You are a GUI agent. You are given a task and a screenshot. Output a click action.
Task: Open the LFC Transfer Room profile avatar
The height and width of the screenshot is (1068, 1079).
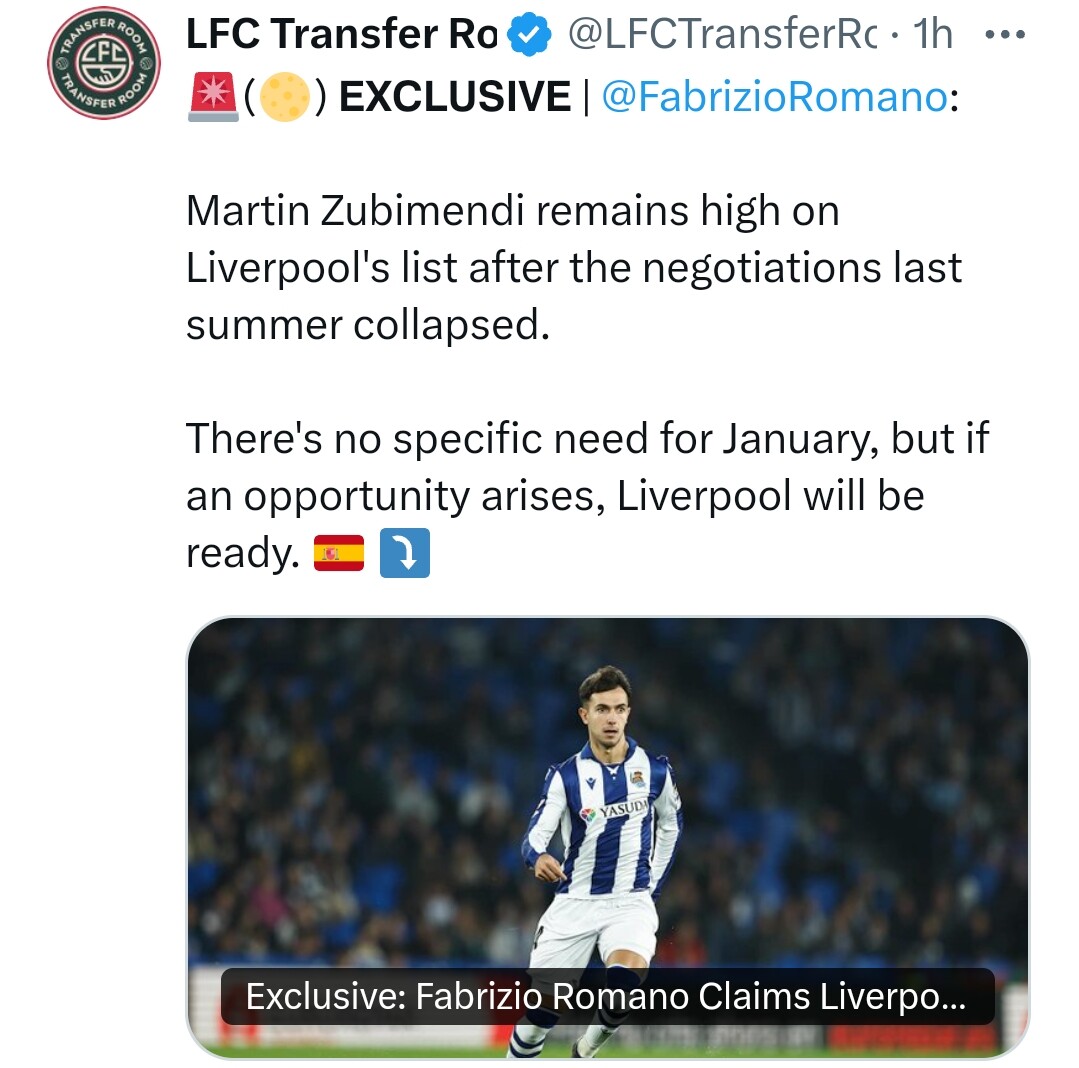click(104, 63)
